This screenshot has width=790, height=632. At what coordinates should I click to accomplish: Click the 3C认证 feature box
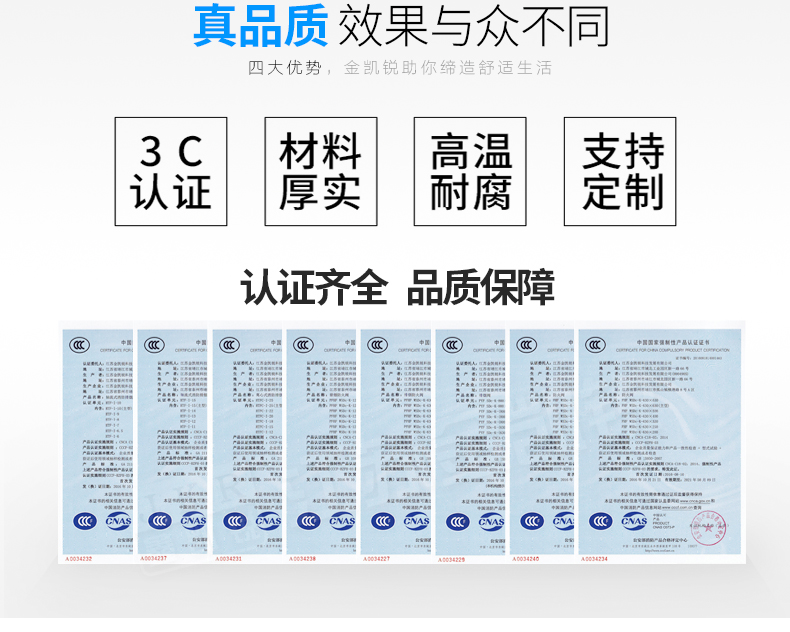(x=170, y=171)
